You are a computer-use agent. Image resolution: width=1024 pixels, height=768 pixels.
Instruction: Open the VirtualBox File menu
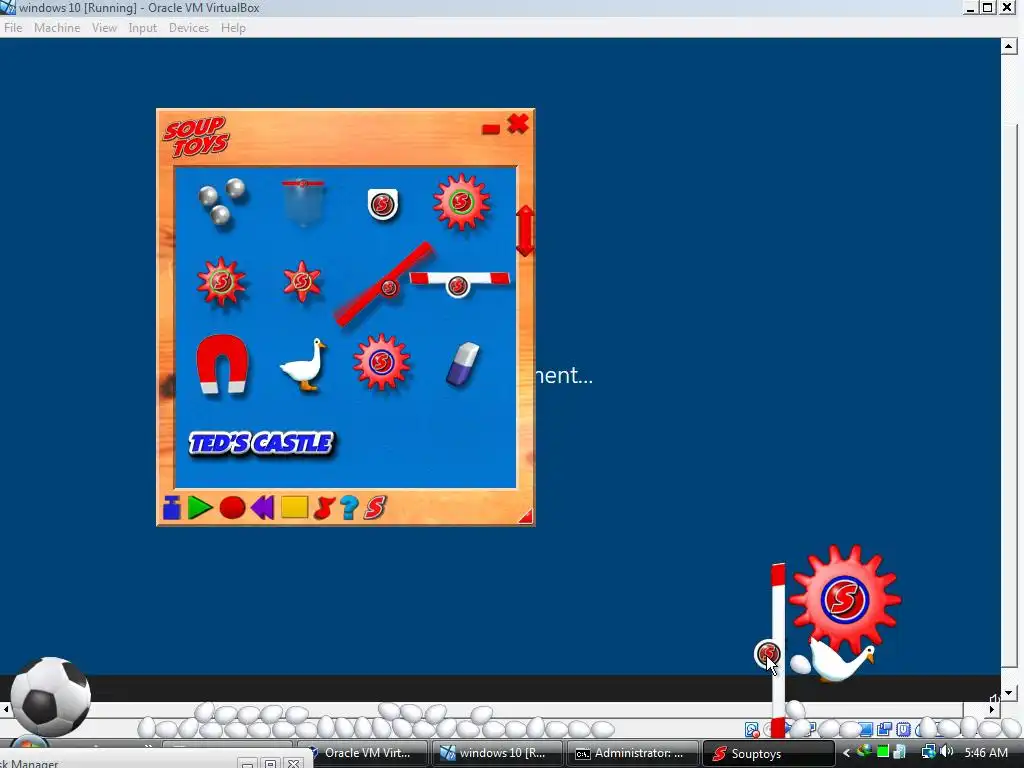(13, 28)
